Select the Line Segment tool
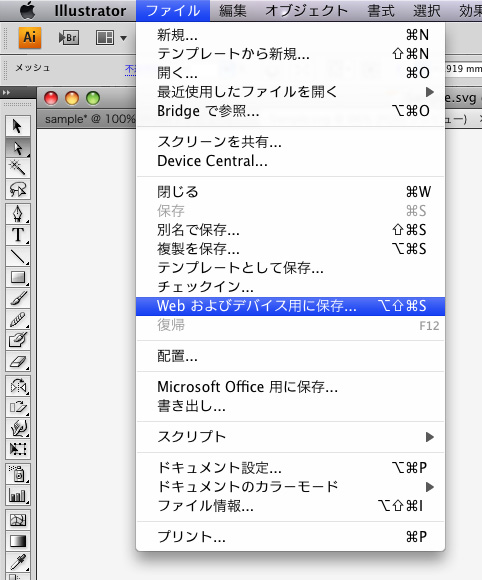 (17, 256)
